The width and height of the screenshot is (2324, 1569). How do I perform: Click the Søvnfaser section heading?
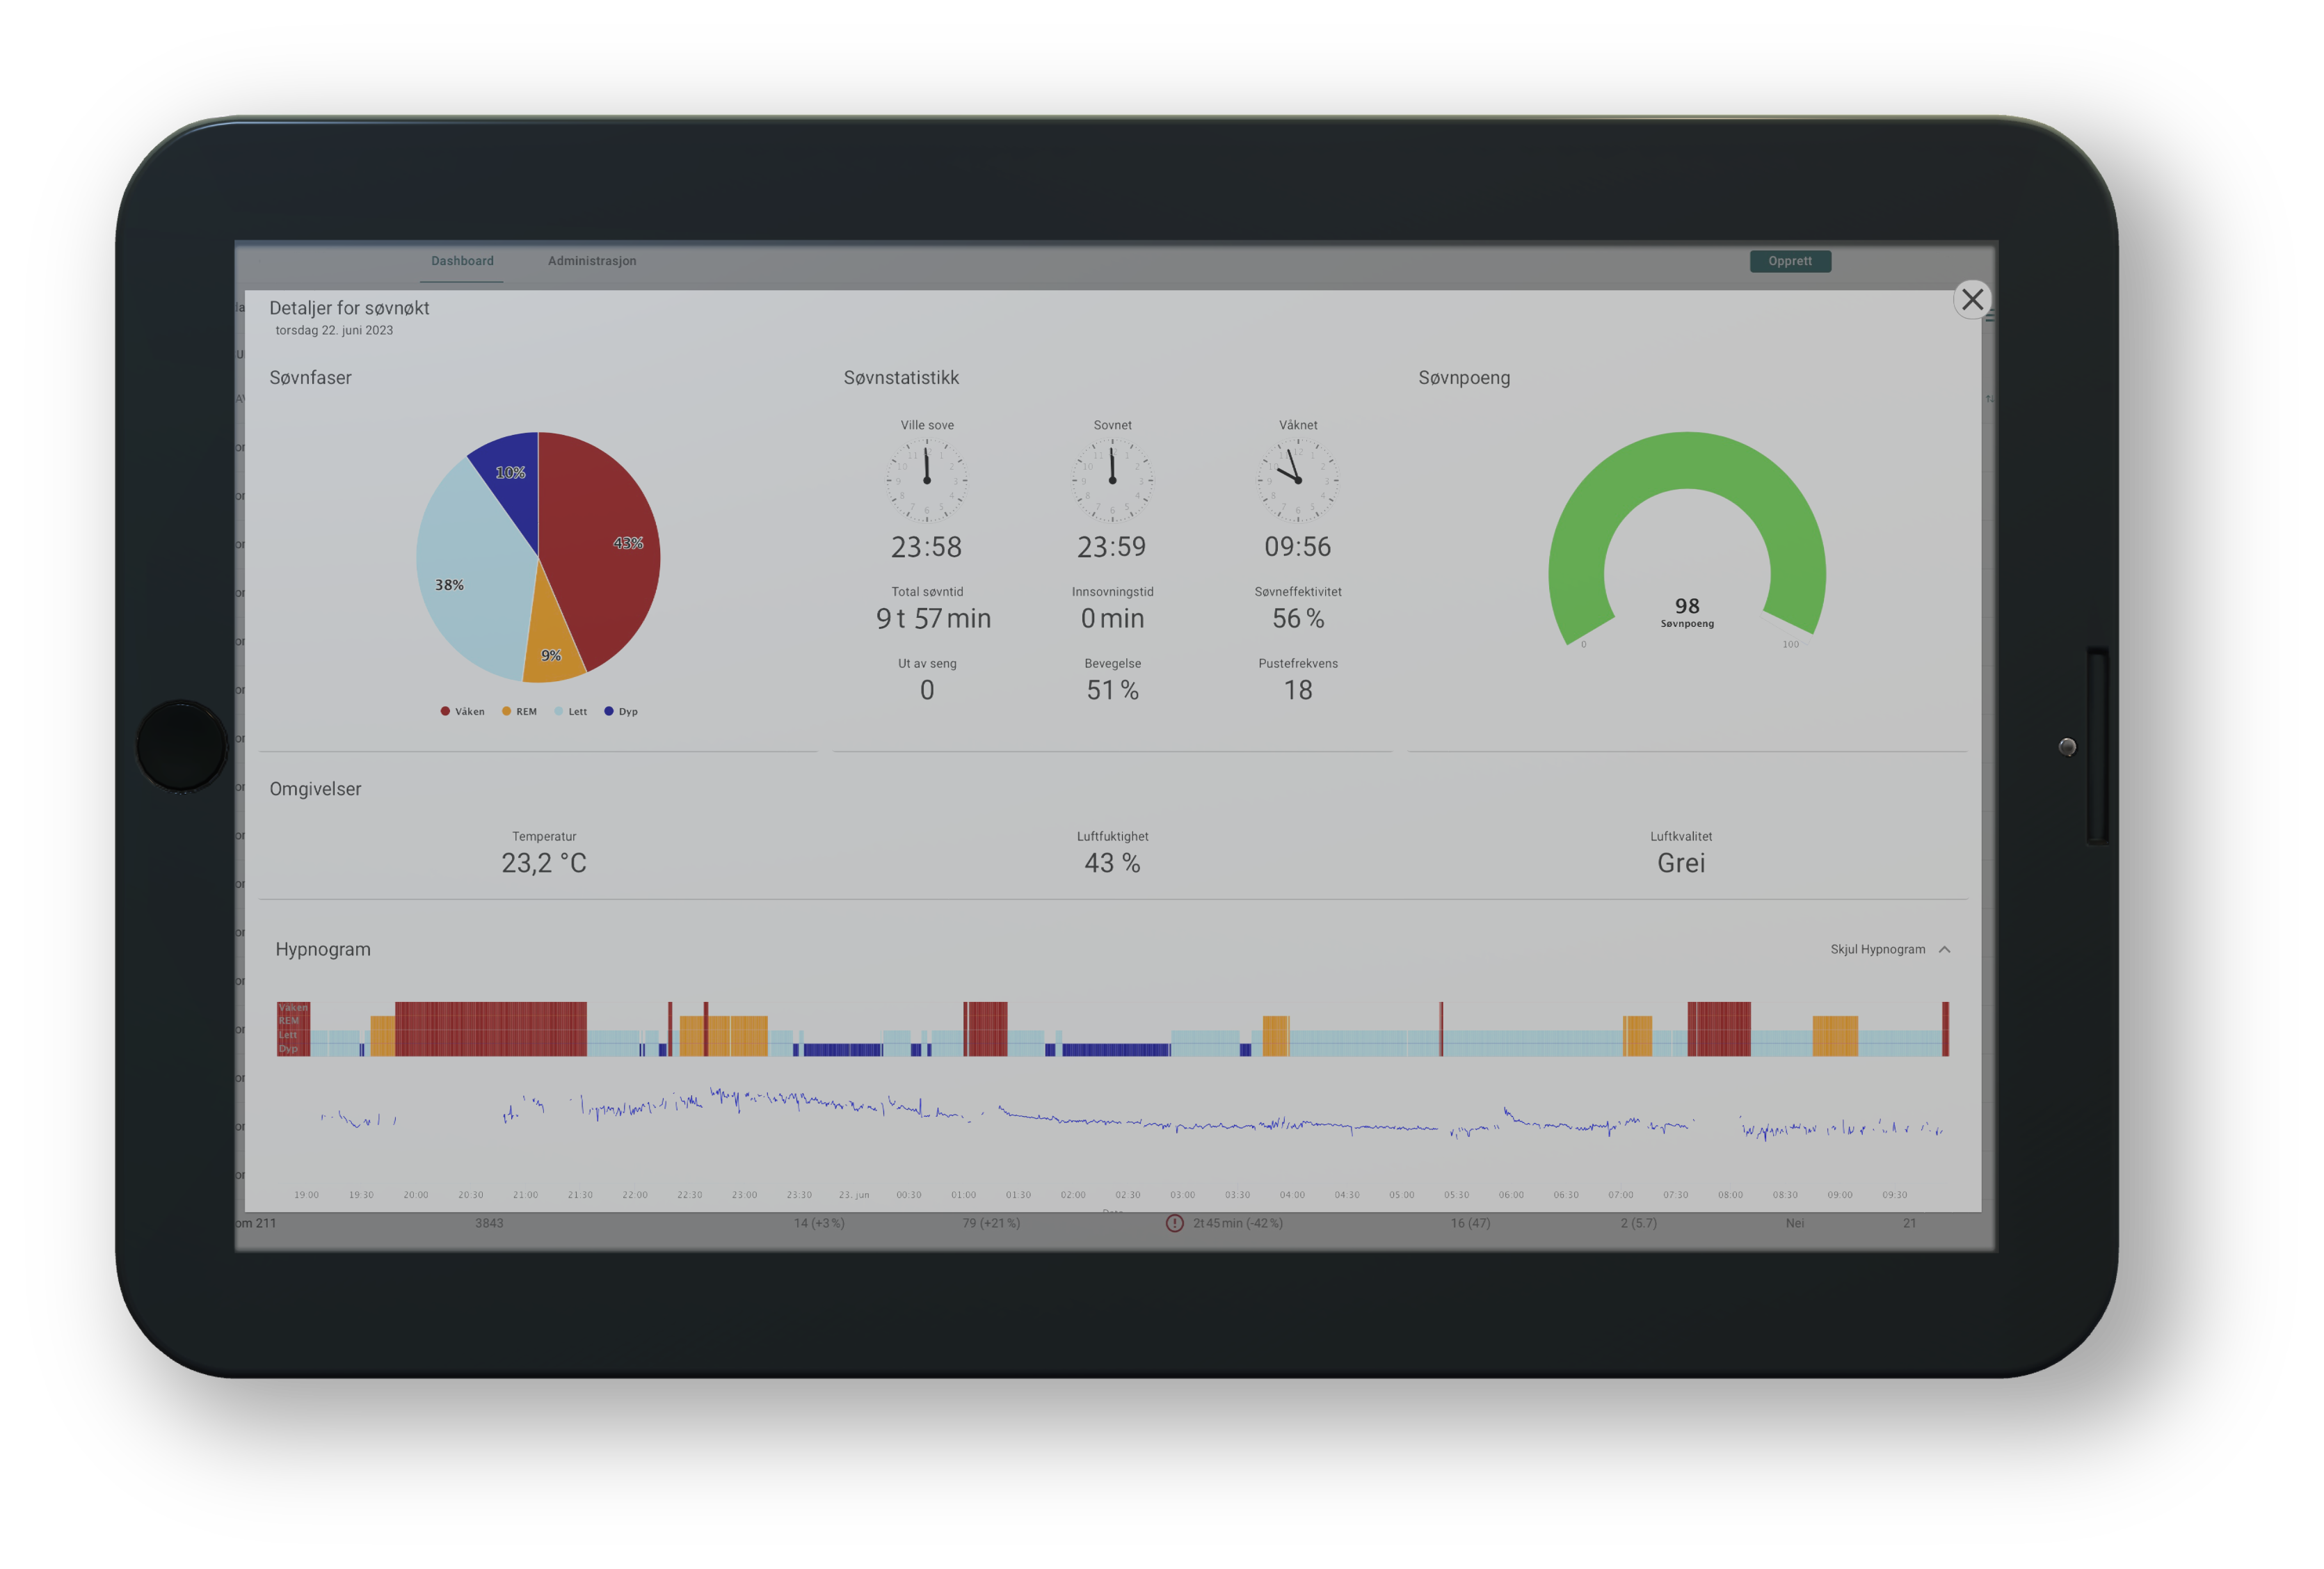click(310, 378)
